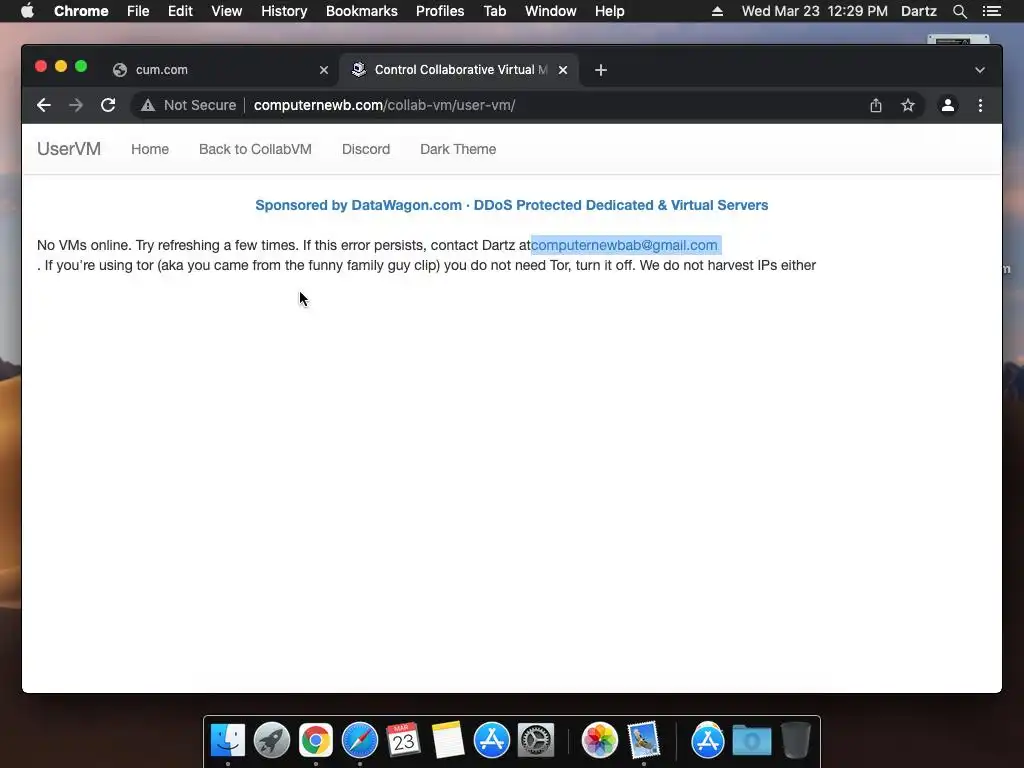Open the Bookmarks menu
1024x768 pixels.
362,11
